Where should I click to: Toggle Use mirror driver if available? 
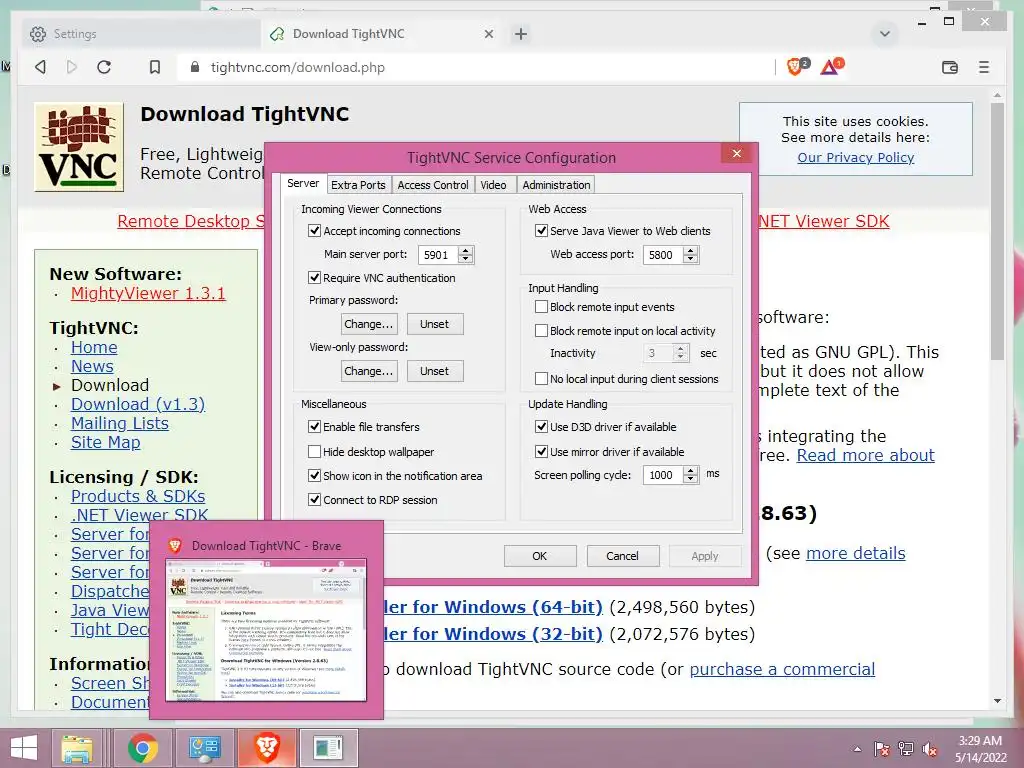click(x=541, y=451)
